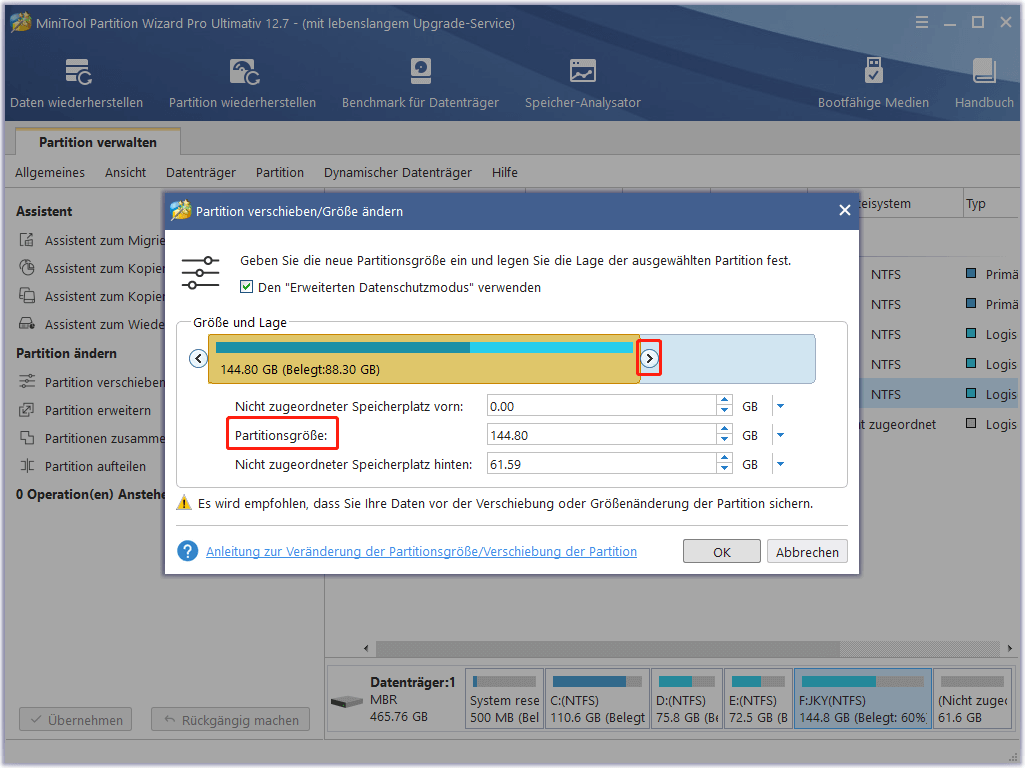
Task: Click the left arrow handle of partition bar
Action: tap(198, 358)
